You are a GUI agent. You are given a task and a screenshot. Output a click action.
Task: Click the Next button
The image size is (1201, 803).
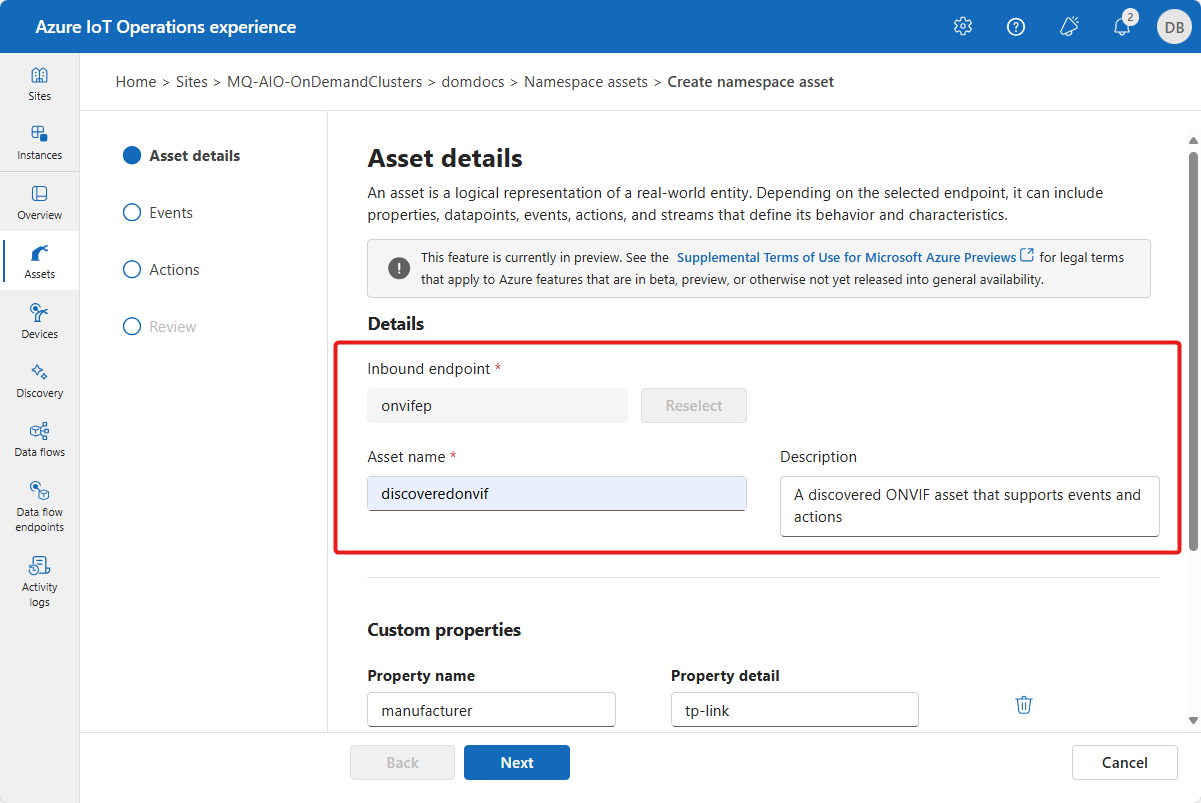[x=517, y=762]
